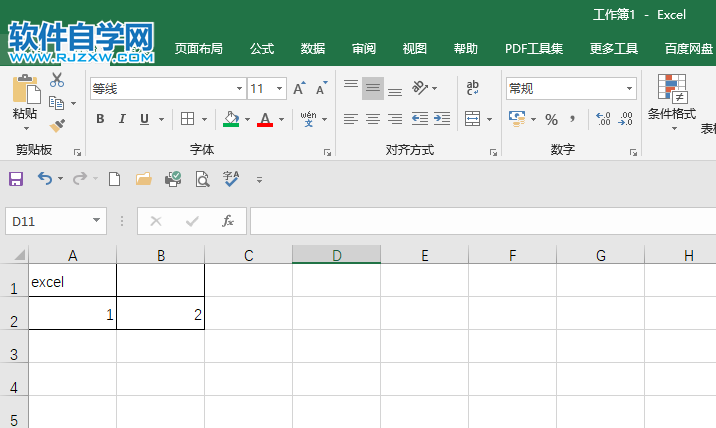Decrease font size with small A icon
Viewport: 716px width, 428px height.
coord(321,88)
